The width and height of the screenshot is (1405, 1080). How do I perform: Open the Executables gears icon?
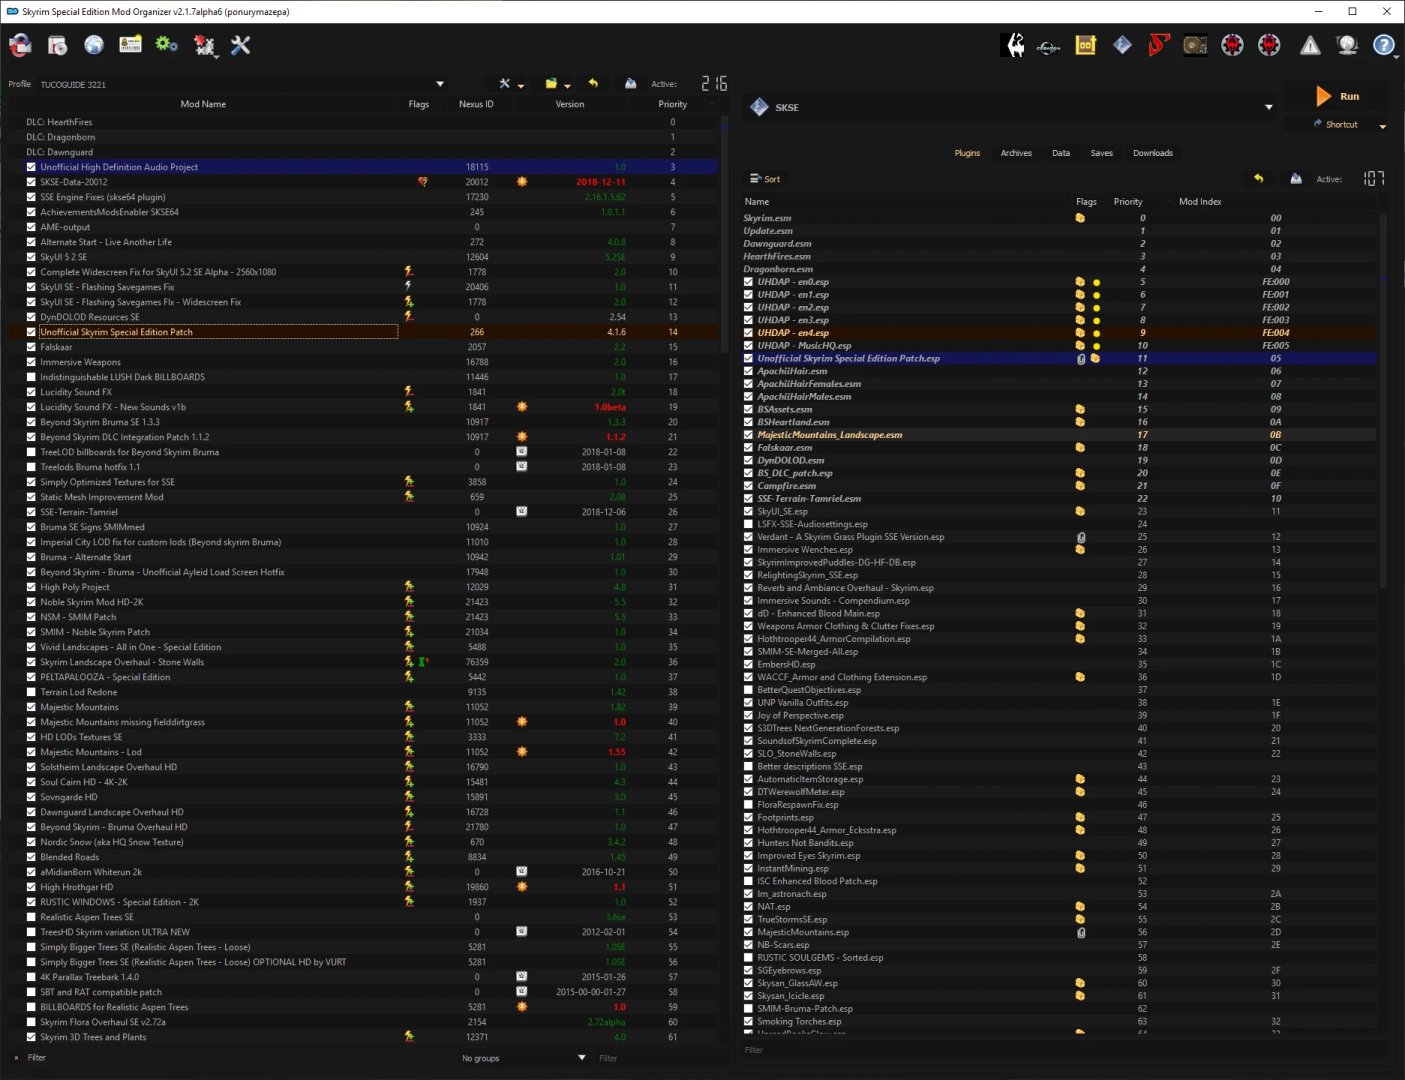(167, 45)
